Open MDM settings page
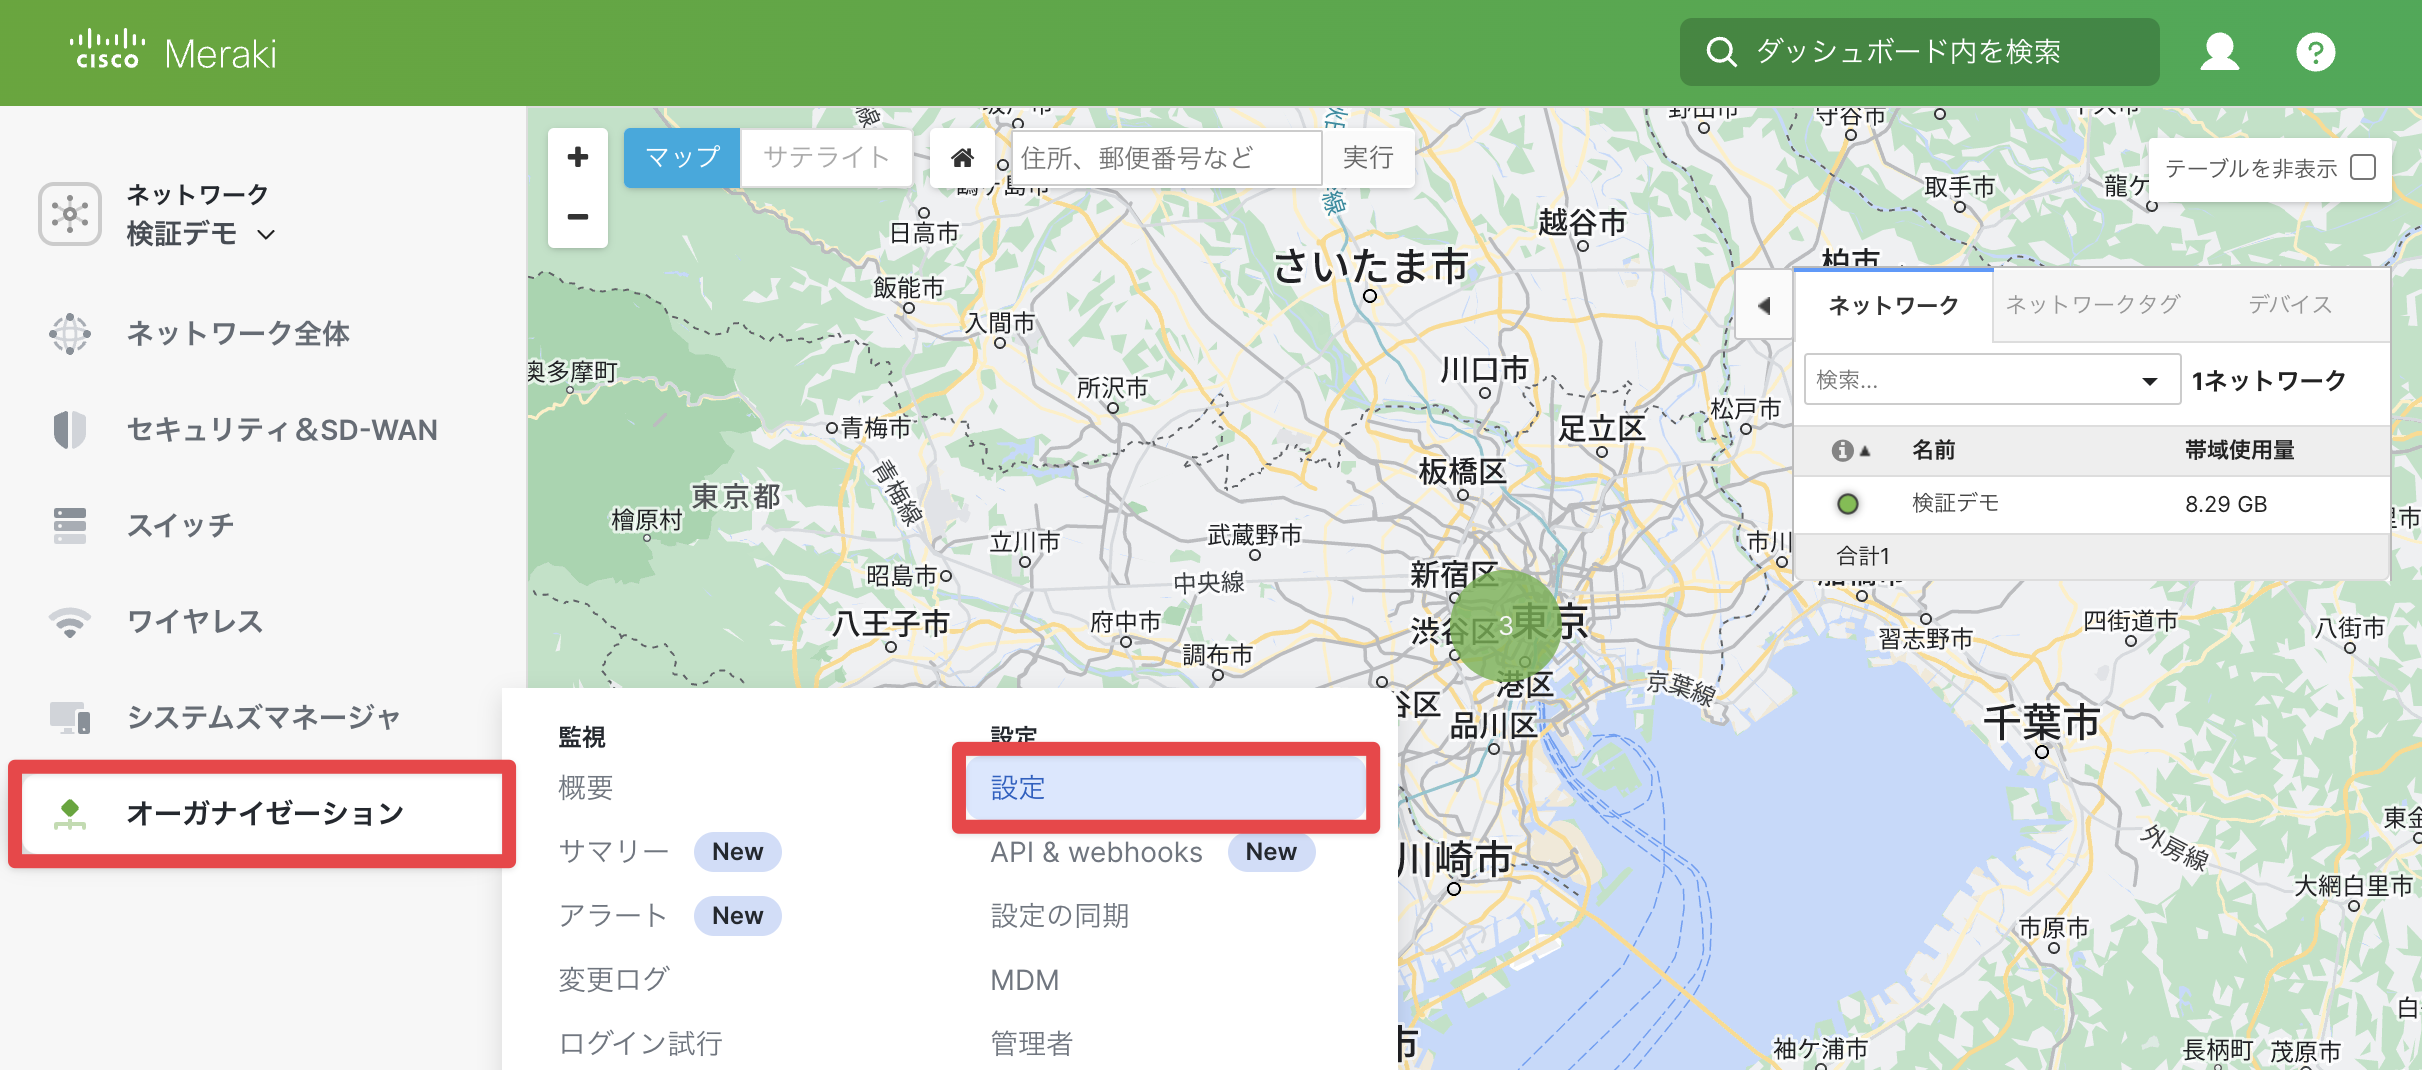Viewport: 2422px width, 1070px height. coord(1024,980)
